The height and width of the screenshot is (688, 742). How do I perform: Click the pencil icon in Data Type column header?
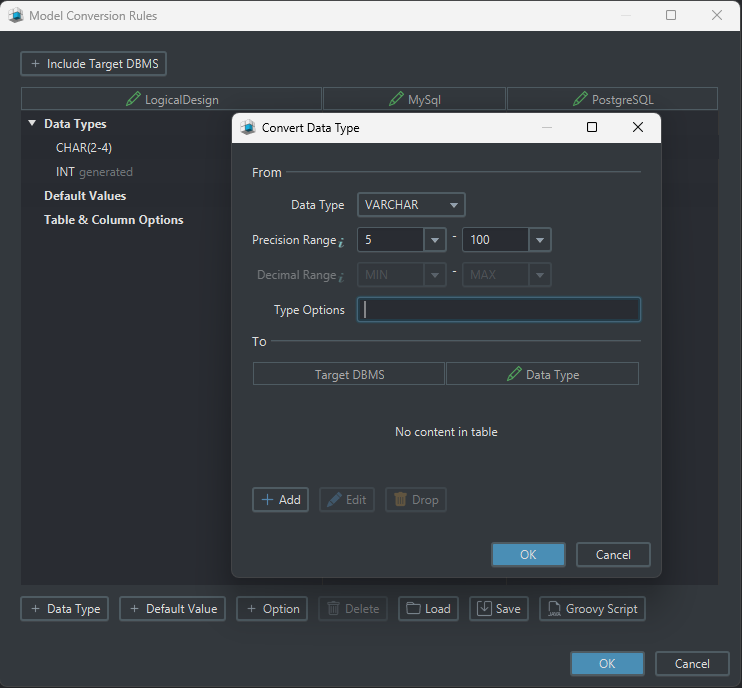click(x=514, y=374)
